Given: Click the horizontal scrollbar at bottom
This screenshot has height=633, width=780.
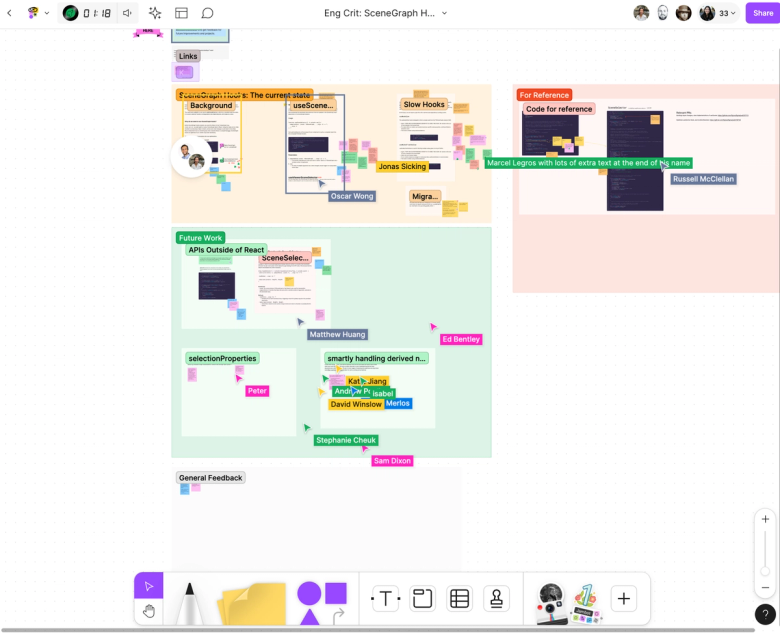Looking at the screenshot, I should [x=378, y=630].
